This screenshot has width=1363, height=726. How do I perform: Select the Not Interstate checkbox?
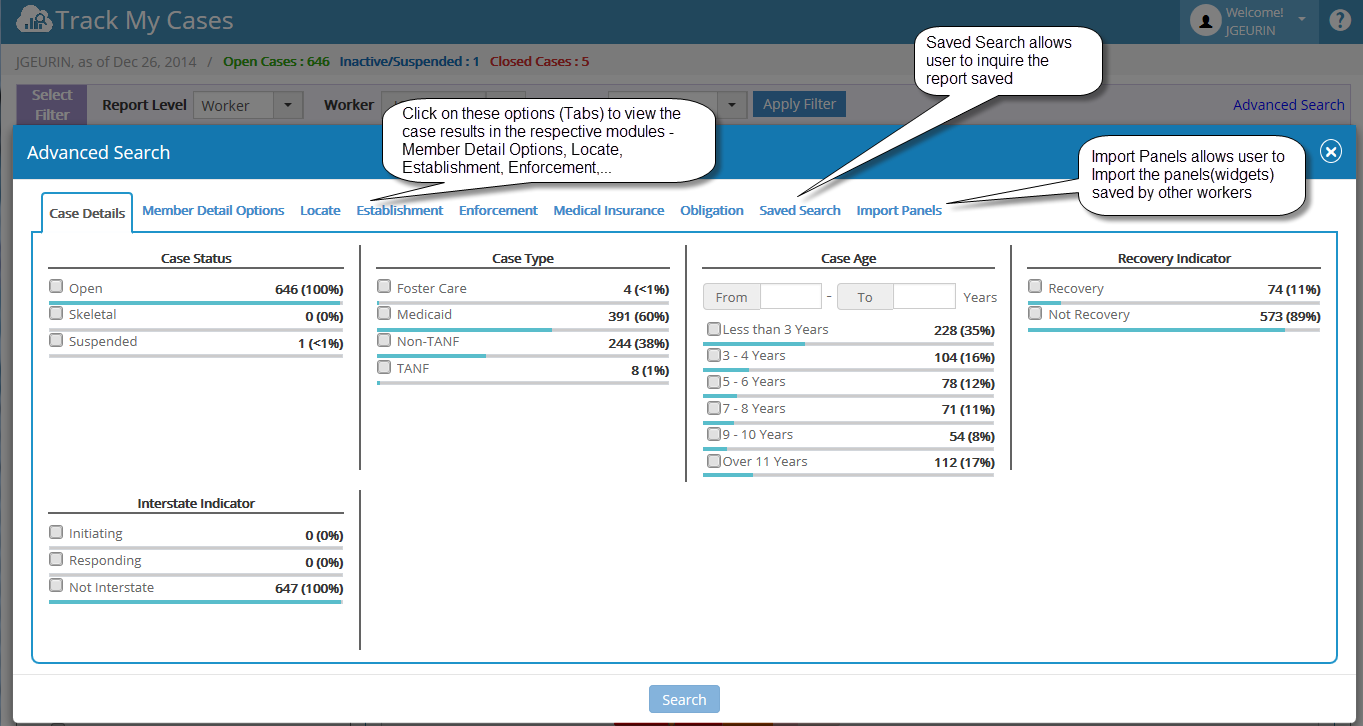pos(56,586)
